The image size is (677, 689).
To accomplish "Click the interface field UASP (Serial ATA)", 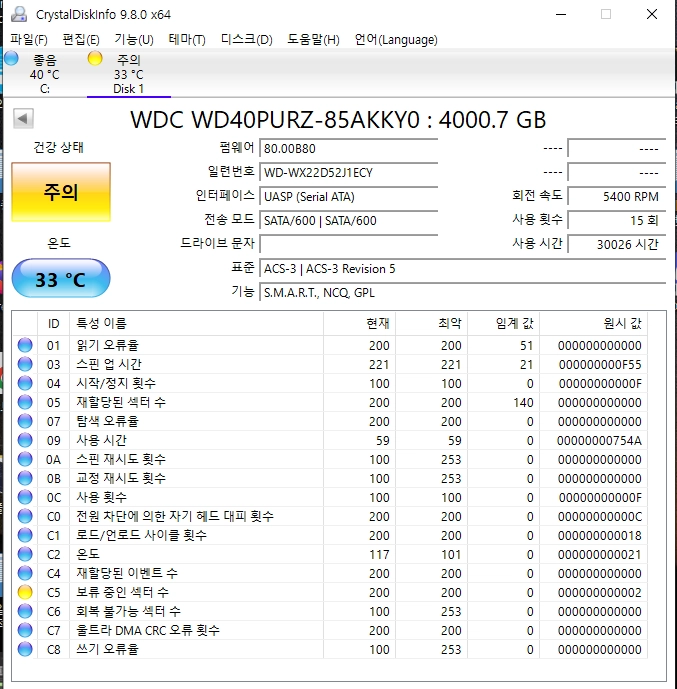I will [349, 196].
